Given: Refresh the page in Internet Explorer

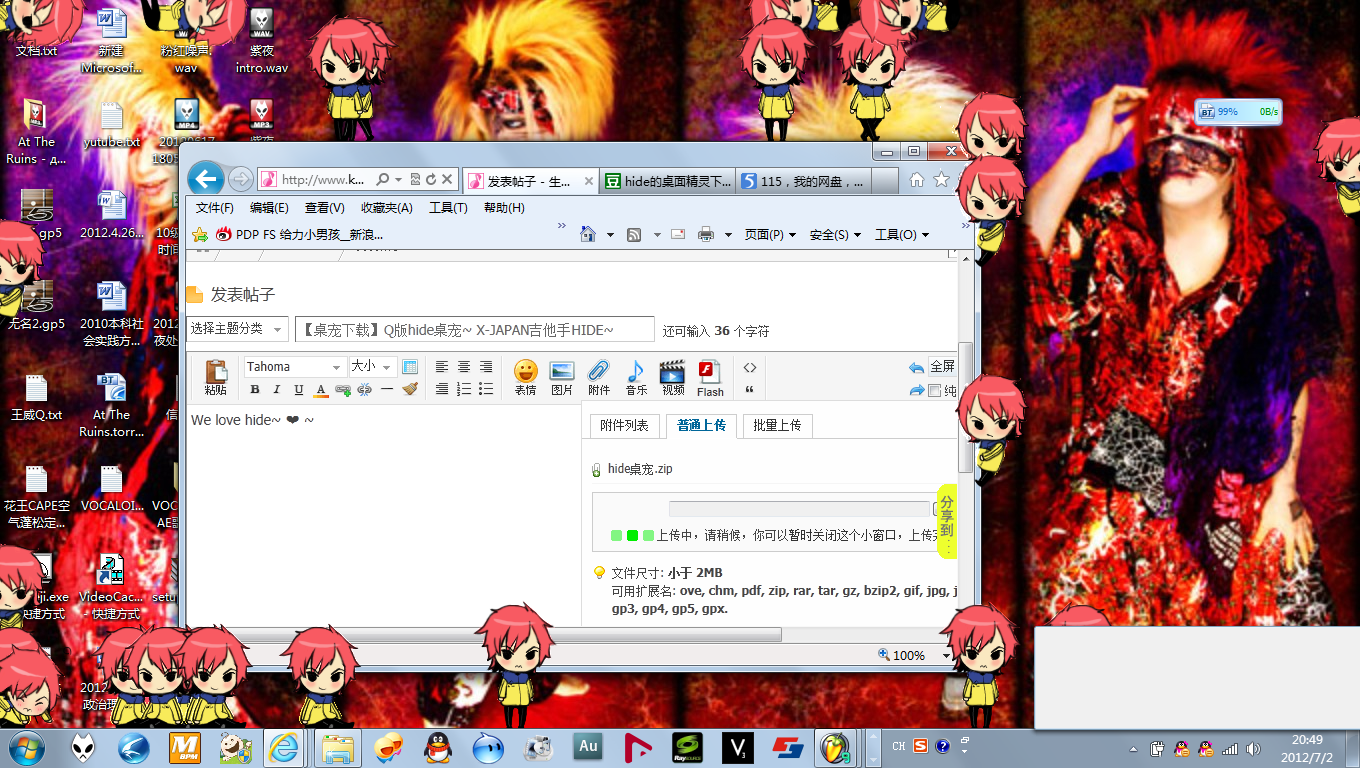Looking at the screenshot, I should pyautogui.click(x=431, y=180).
